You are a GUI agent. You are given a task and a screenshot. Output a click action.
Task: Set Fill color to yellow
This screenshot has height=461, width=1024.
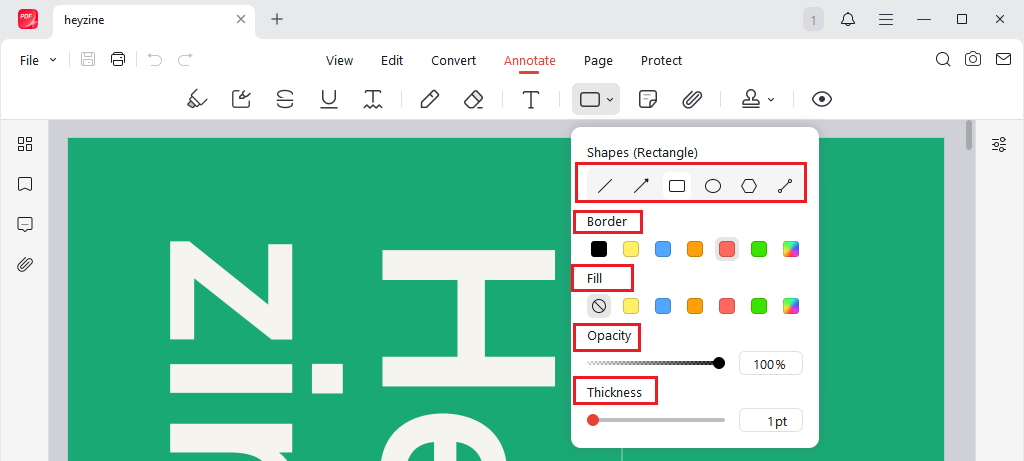631,306
